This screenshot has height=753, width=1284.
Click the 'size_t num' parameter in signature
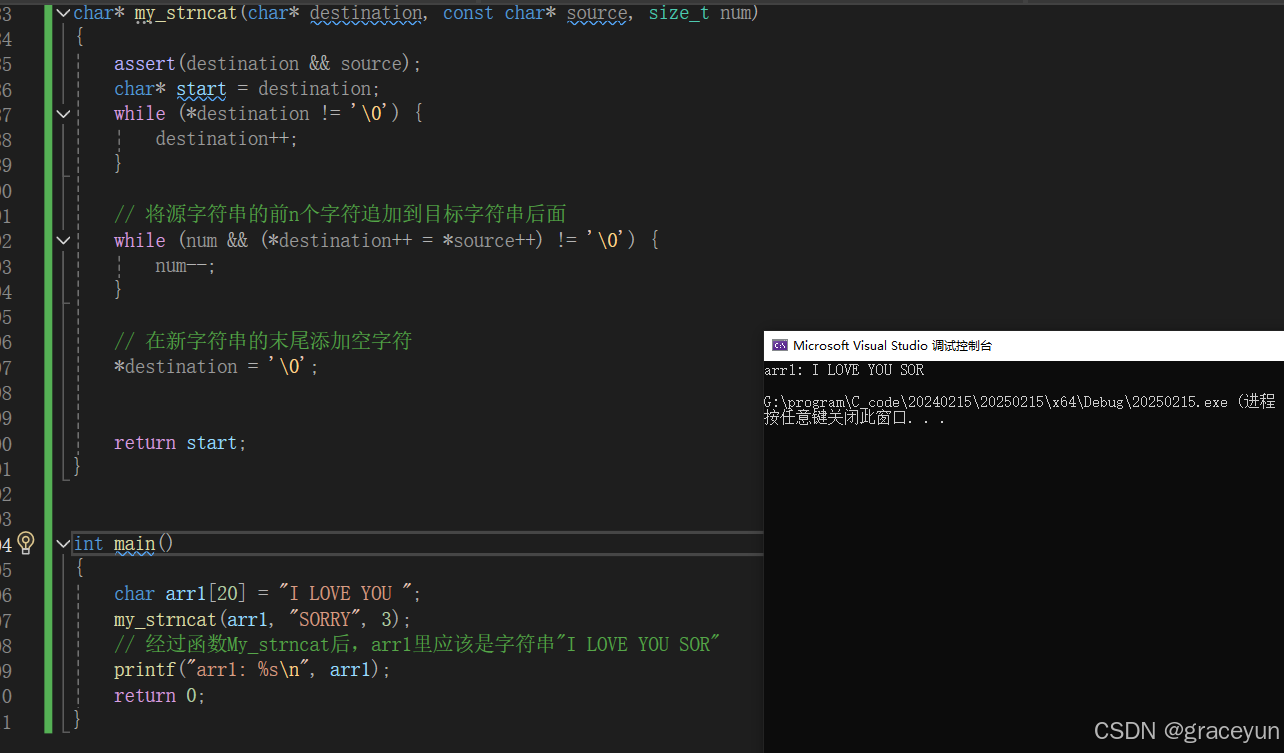698,13
